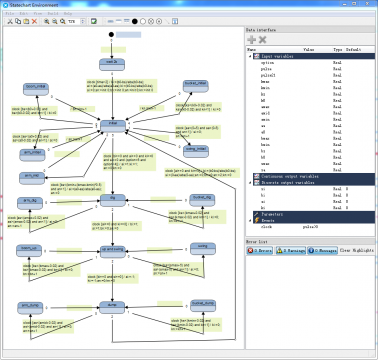Open the File menu
This screenshot has height=360, width=378.
coord(10,14)
